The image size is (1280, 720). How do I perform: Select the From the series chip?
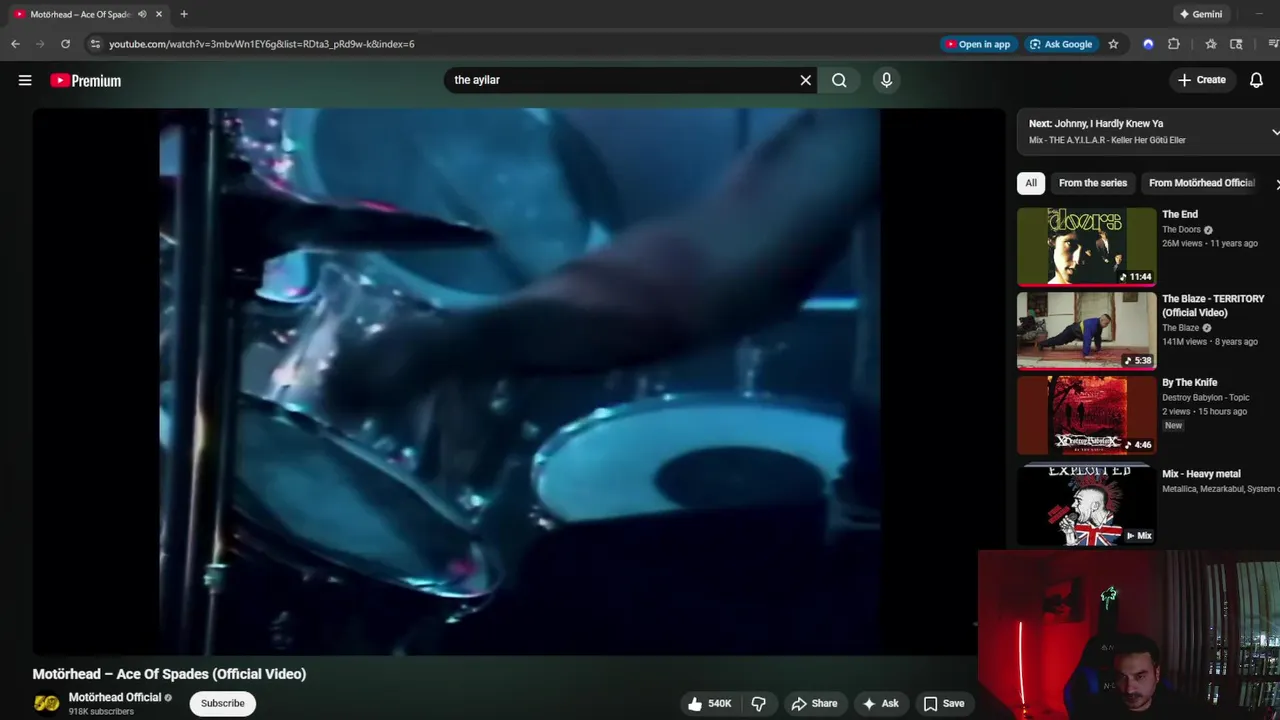(1093, 183)
